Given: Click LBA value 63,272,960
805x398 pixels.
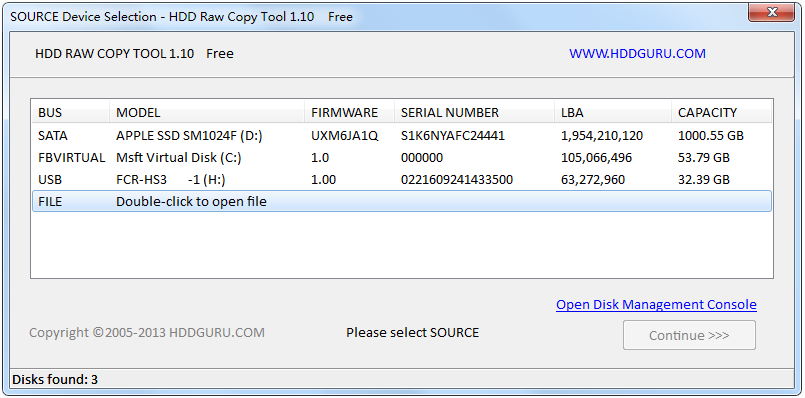Looking at the screenshot, I should 593,180.
